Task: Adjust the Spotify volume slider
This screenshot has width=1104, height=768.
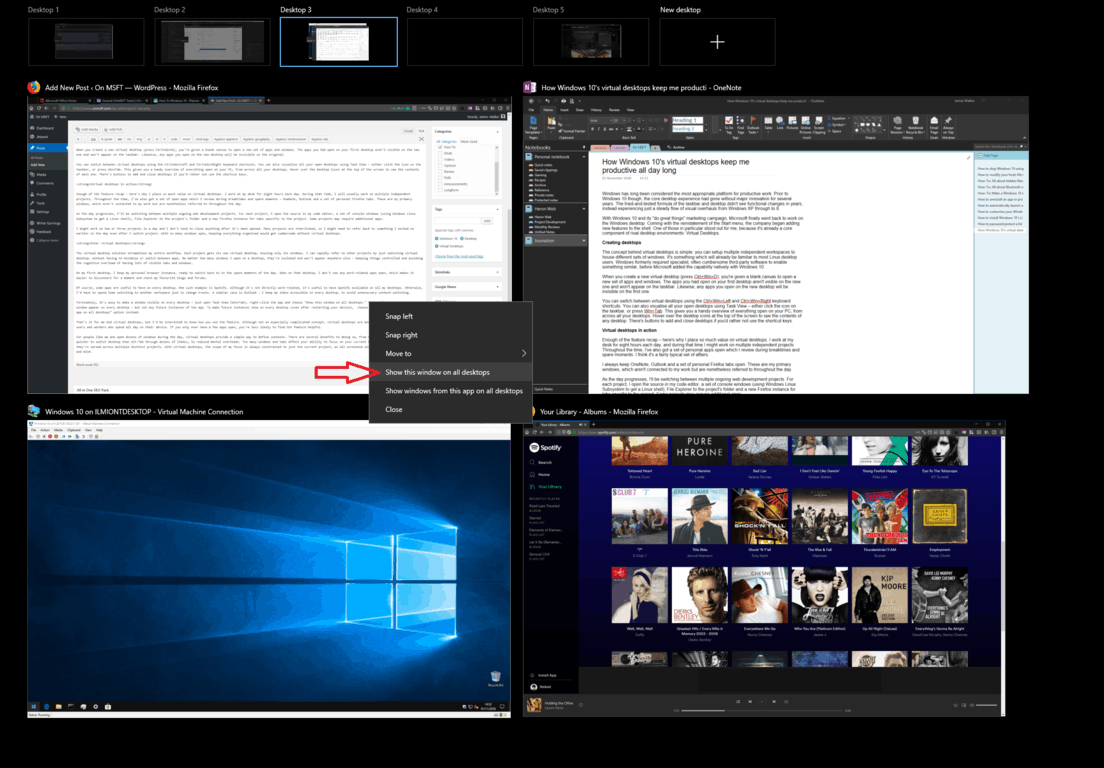Action: pos(986,705)
